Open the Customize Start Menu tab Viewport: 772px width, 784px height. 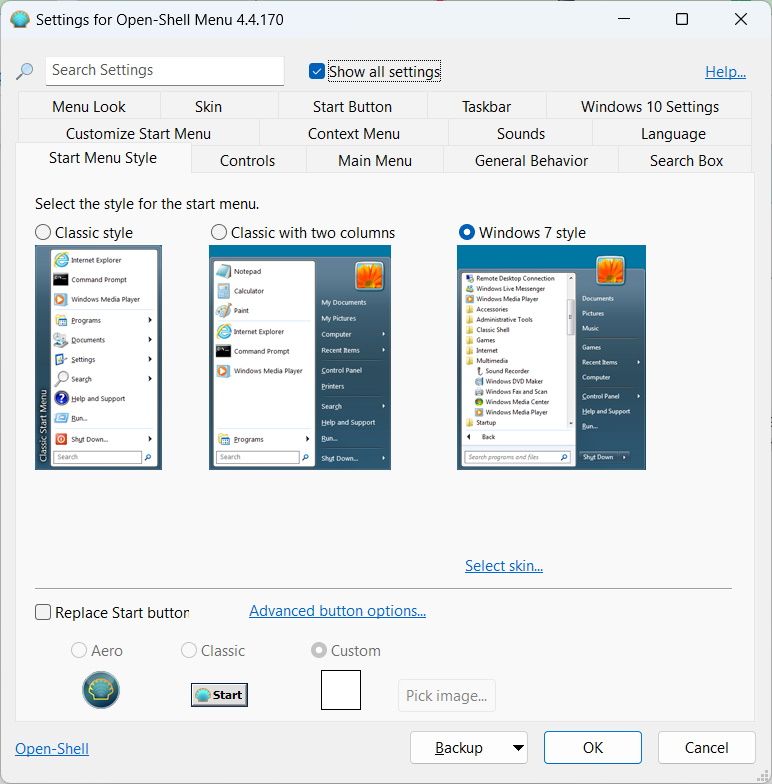coord(138,134)
